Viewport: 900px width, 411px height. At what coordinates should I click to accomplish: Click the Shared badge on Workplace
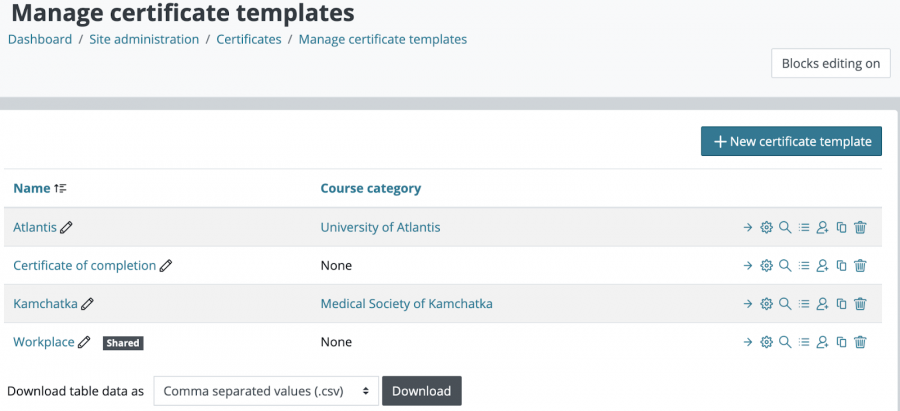point(123,343)
